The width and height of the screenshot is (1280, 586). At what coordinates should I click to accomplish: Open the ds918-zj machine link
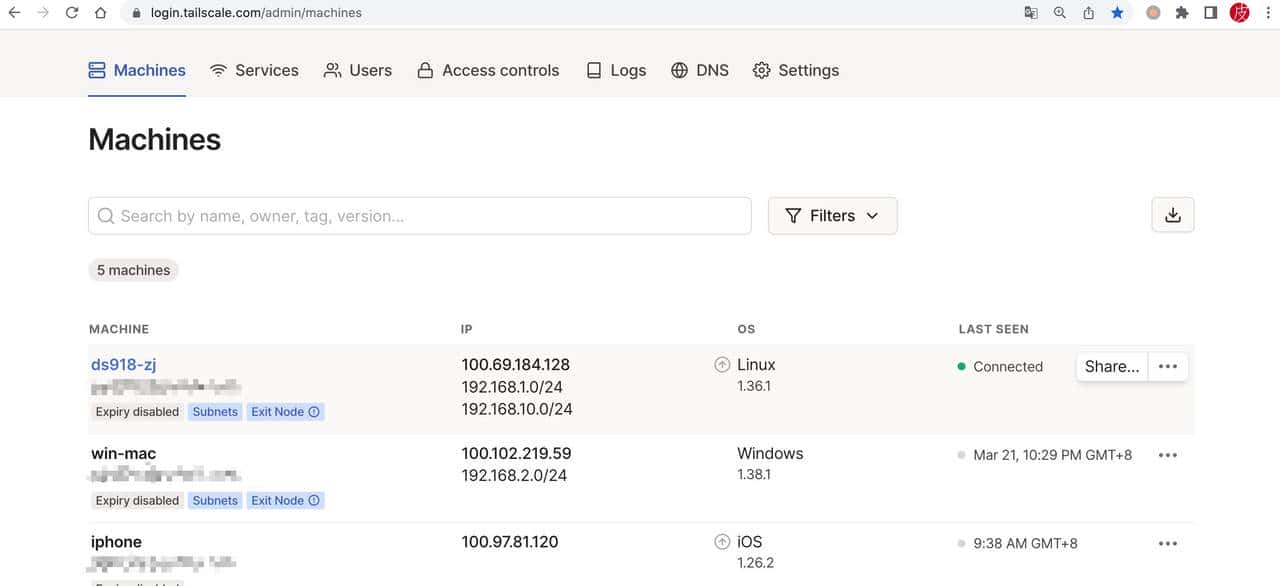123,365
